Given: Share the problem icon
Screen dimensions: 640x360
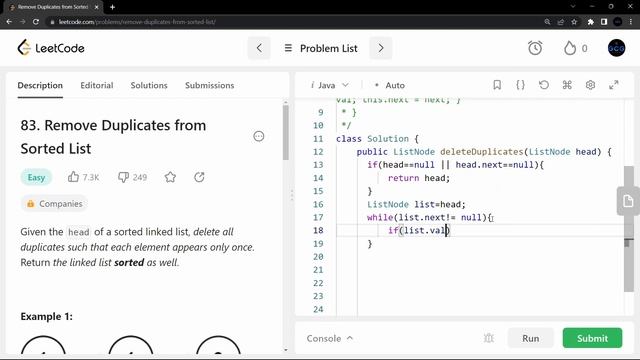Looking at the screenshot, I should [199, 177].
